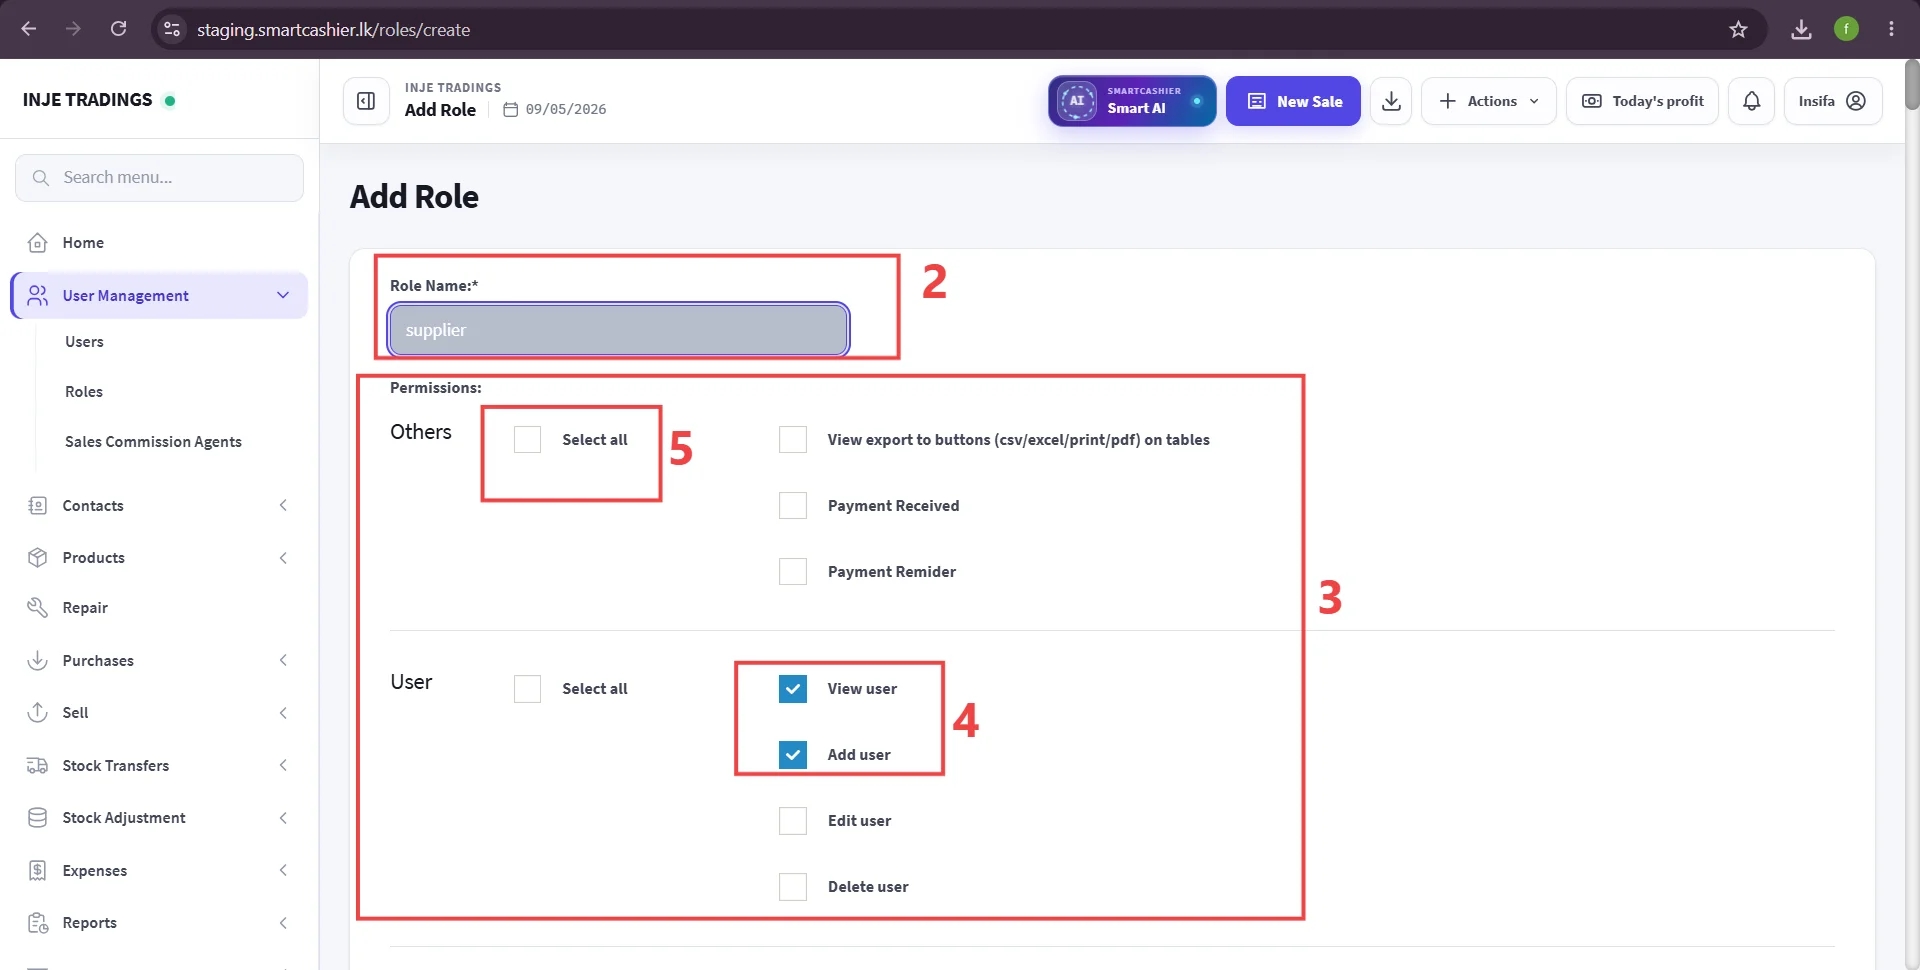Go to Roles in sidebar
Screen dimensions: 1920x970
(84, 392)
